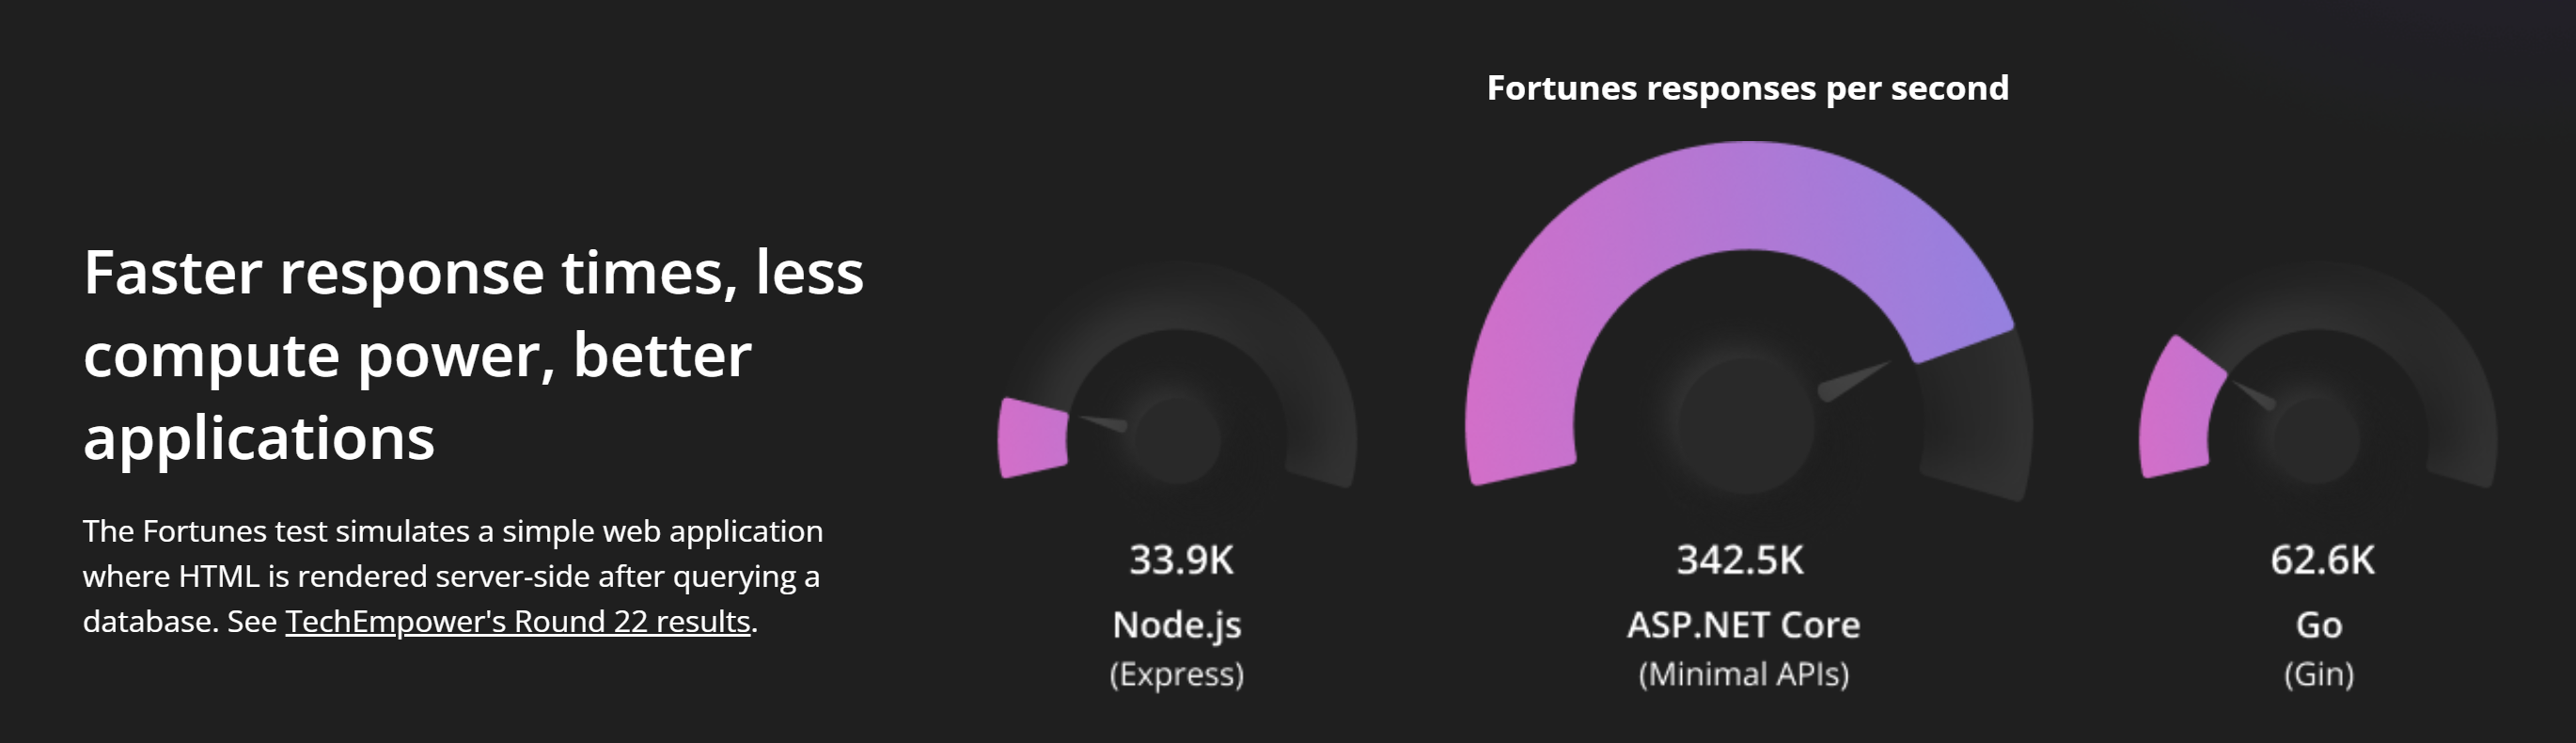This screenshot has width=2576, height=743.
Task: Select the 33.9K value text
Action: click(x=1181, y=560)
